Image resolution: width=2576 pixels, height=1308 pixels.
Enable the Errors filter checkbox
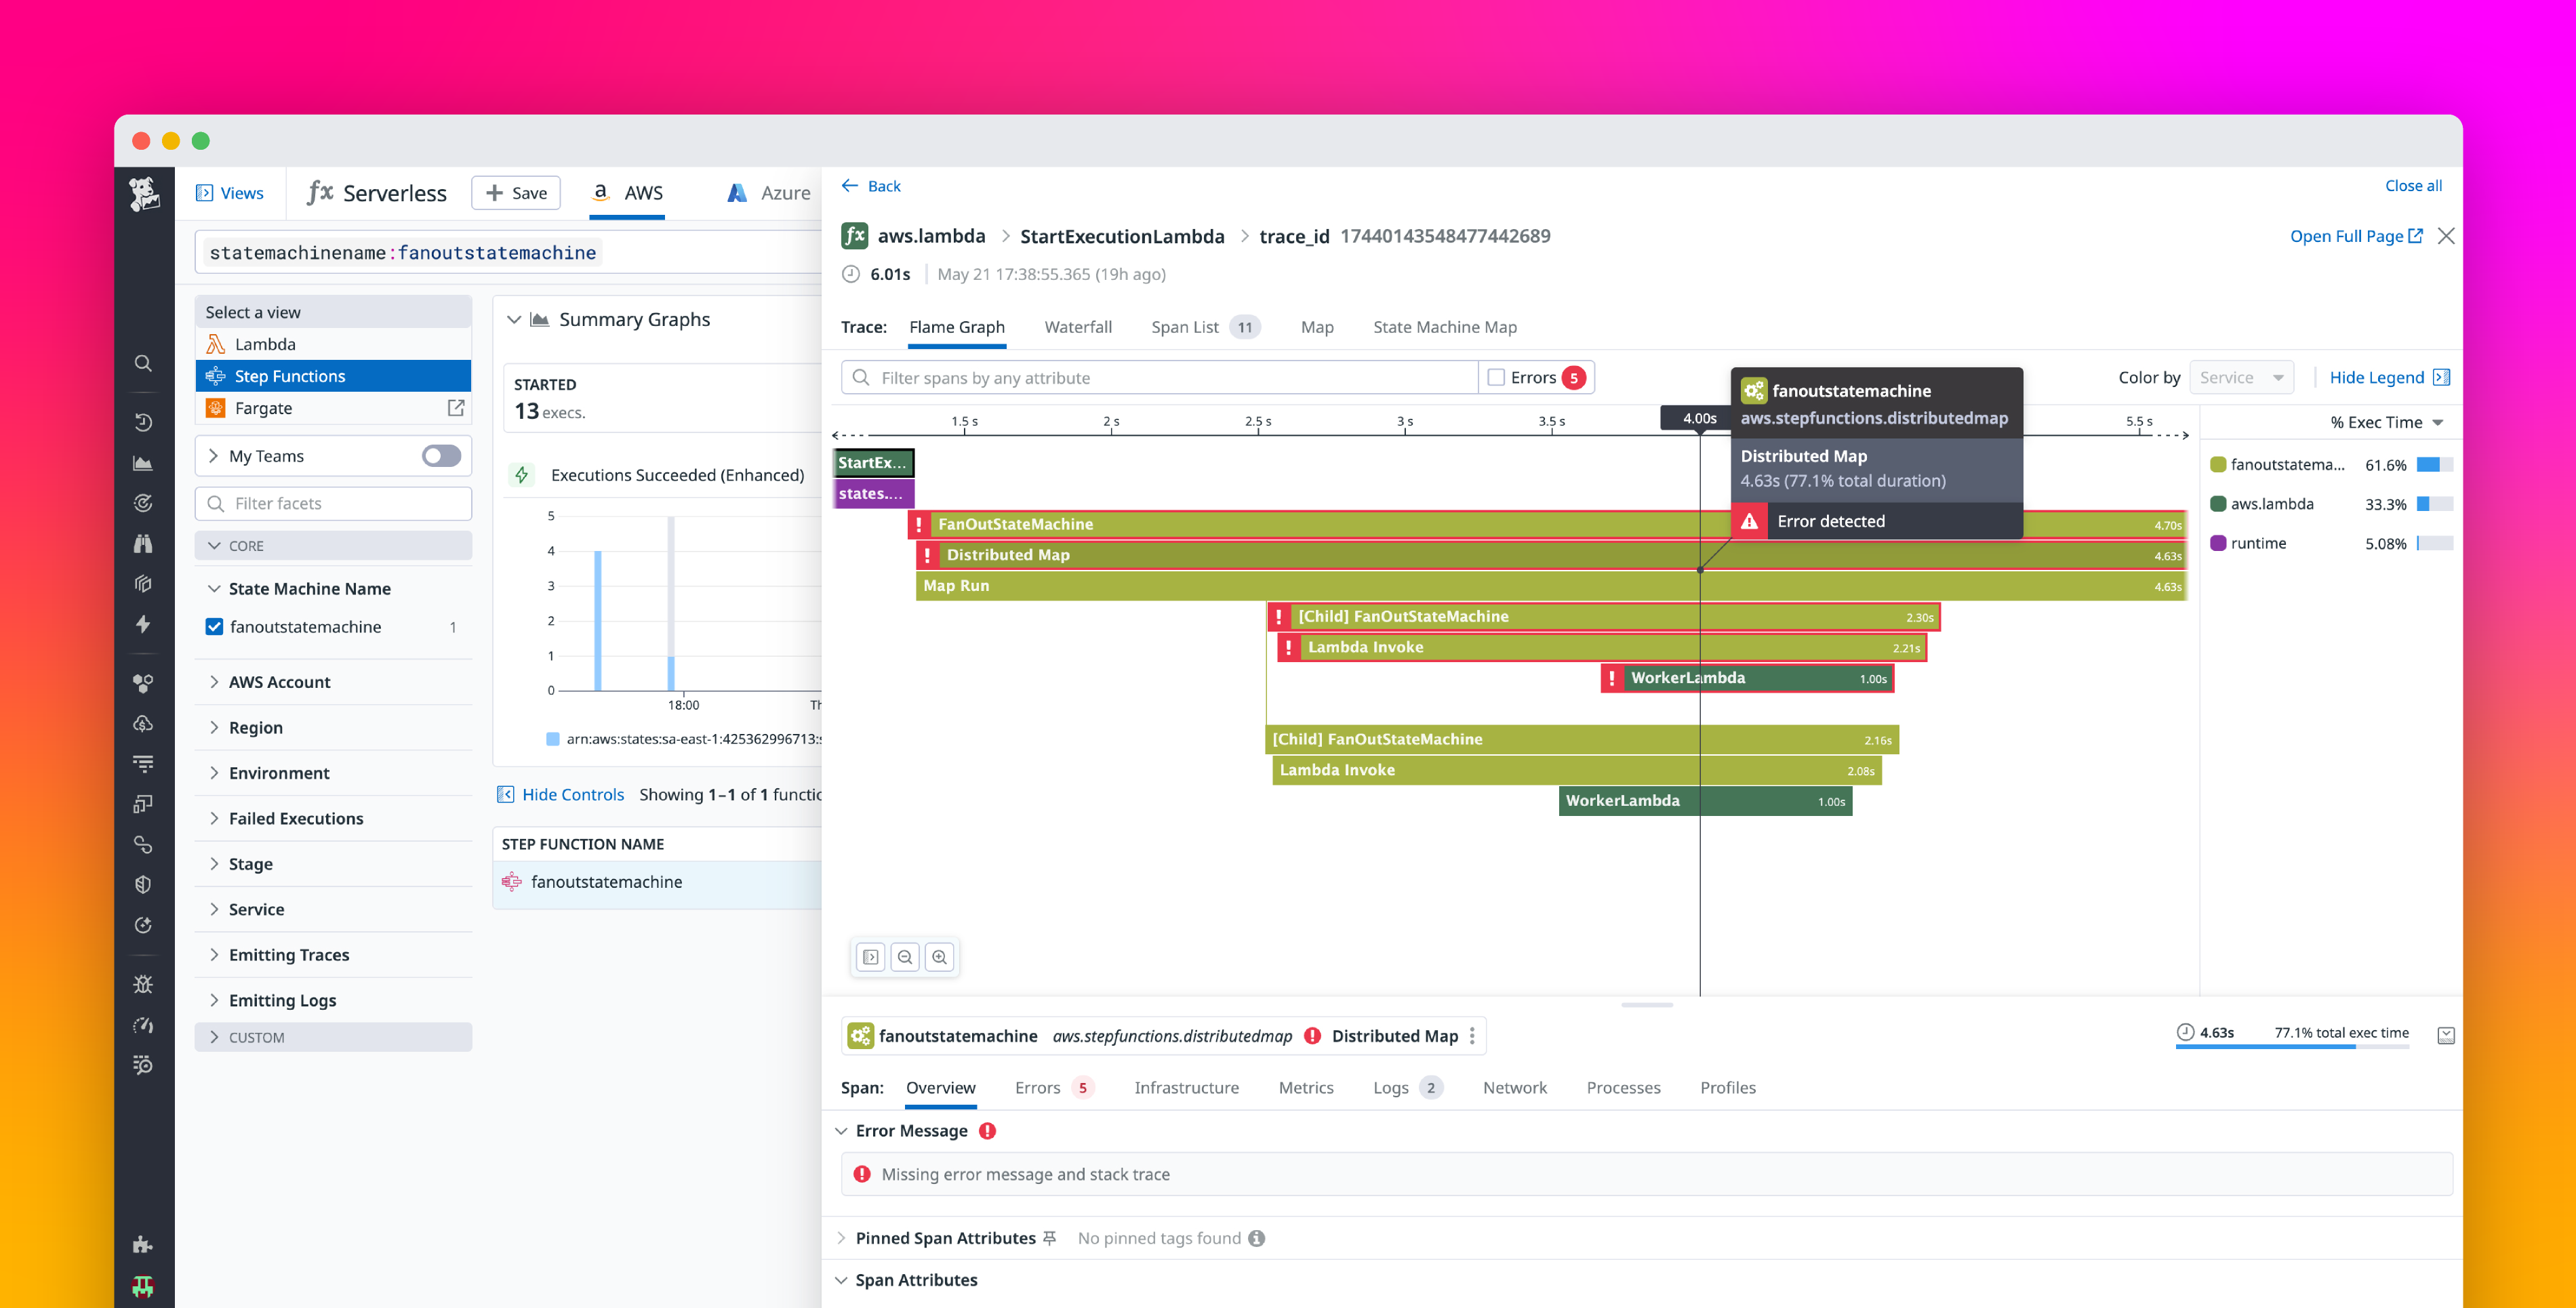pos(1495,377)
